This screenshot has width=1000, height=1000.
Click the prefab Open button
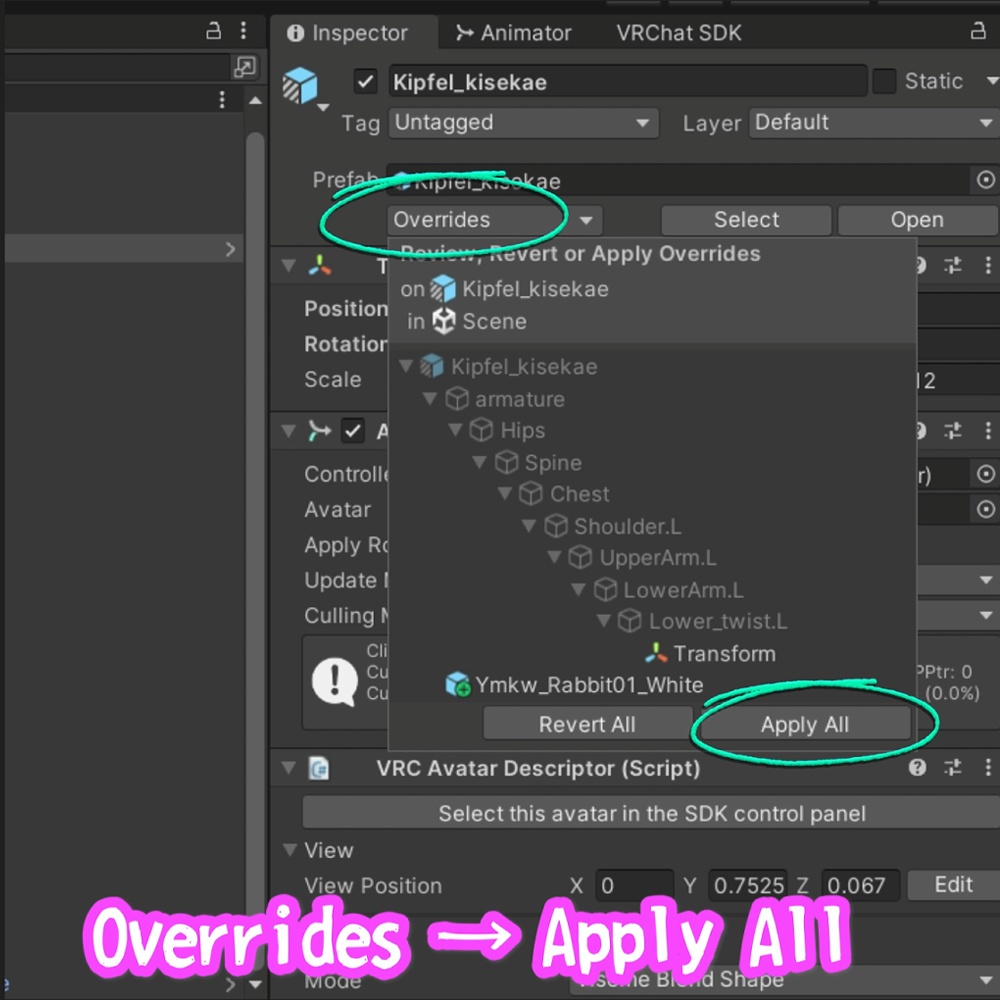(917, 220)
